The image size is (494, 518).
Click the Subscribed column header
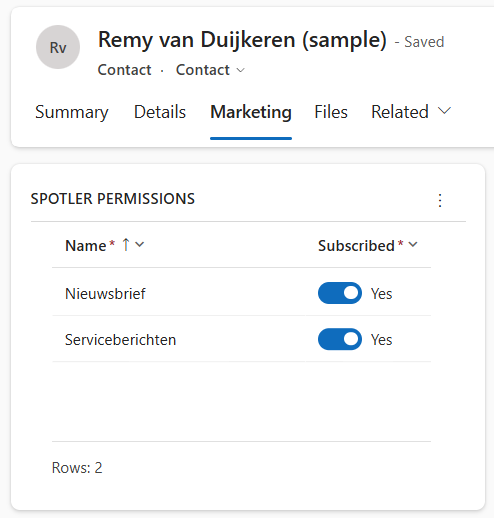click(356, 246)
